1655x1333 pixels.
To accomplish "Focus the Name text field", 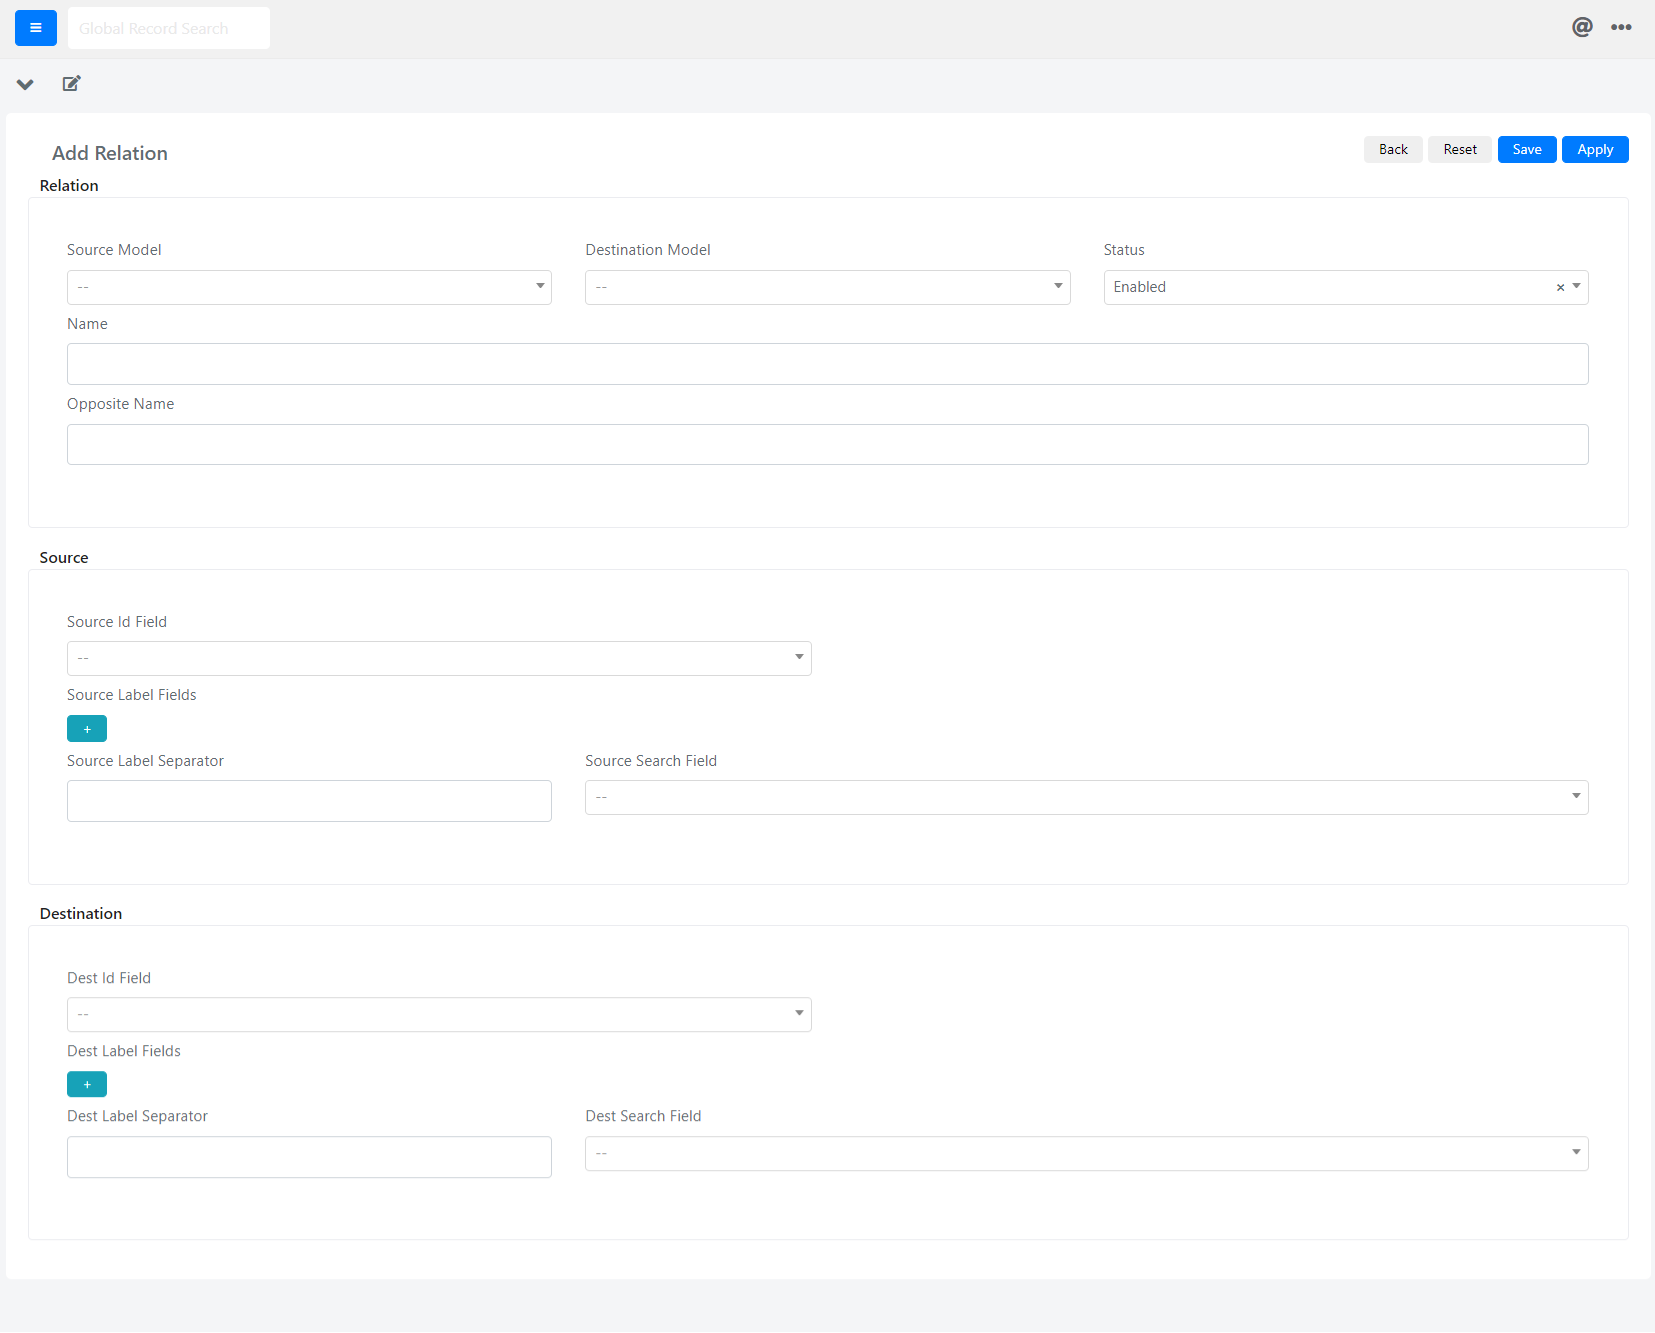I will (828, 364).
